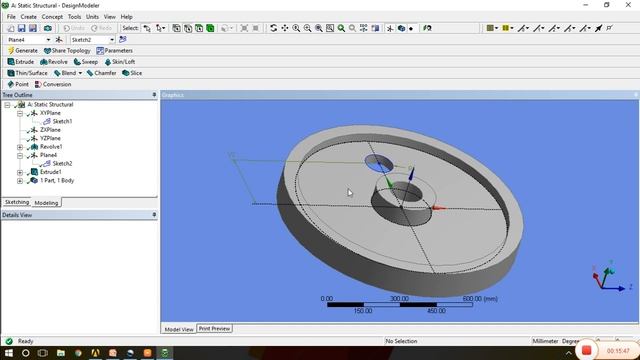Viewport: 640px width, 360px height.
Task: Pin the Details View panel
Action: (154, 215)
